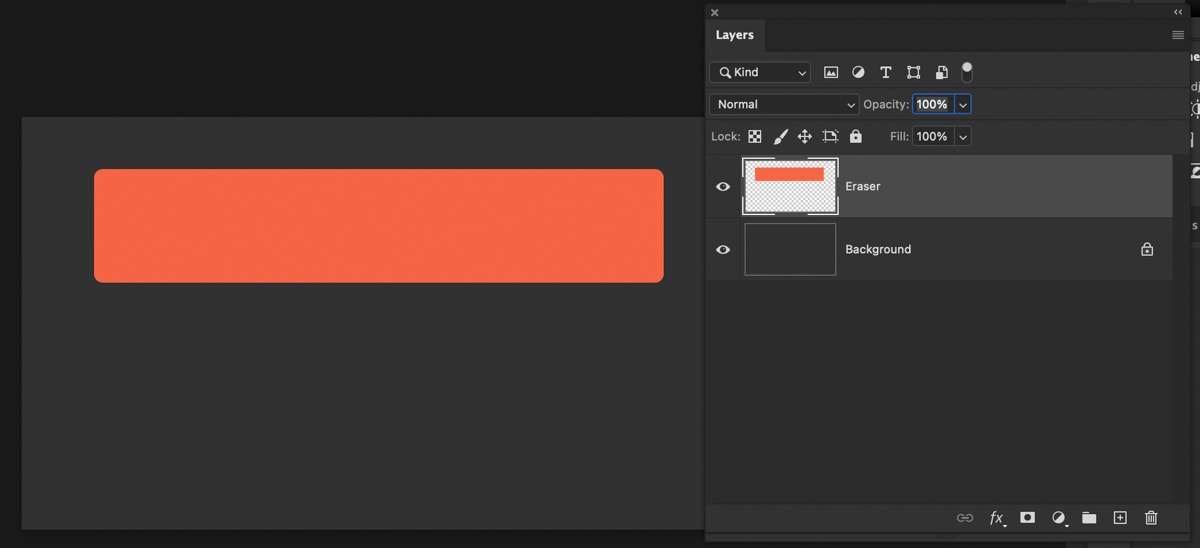Screen dimensions: 1200x548
Task: Filter layers by pixel layer icon
Action: [x=830, y=72]
